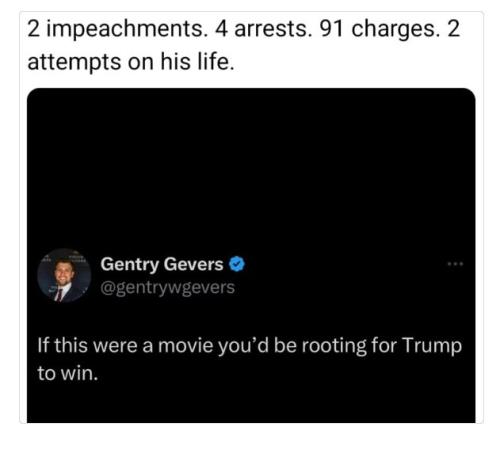Select the tweet line starting "If this were"
The height and width of the screenshot is (461, 500).
[249, 345]
